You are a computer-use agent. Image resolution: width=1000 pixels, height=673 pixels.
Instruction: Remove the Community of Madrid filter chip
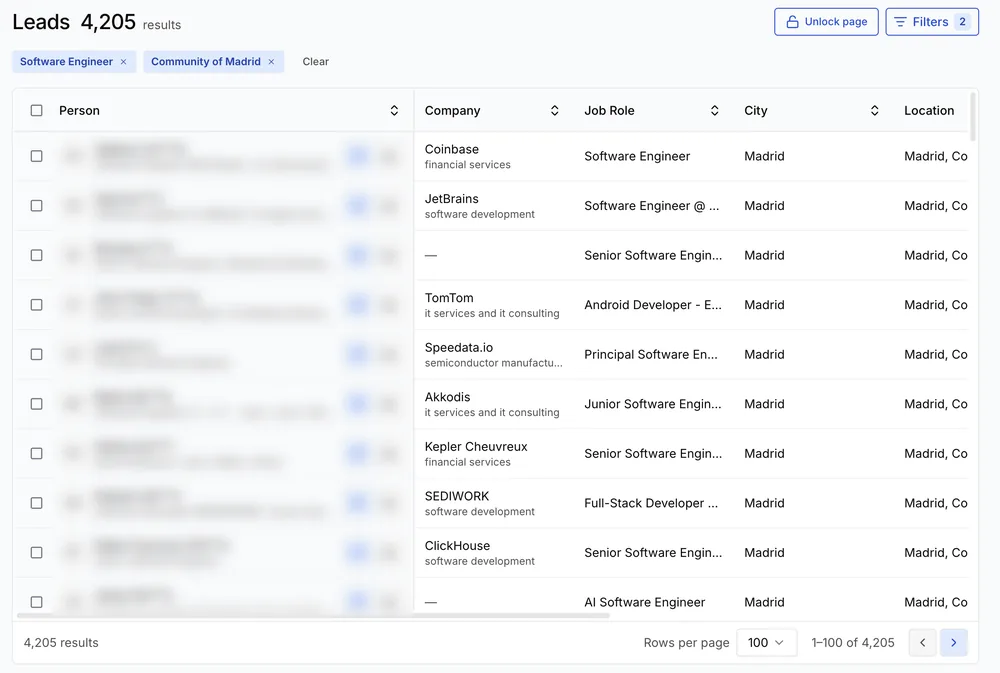point(271,62)
